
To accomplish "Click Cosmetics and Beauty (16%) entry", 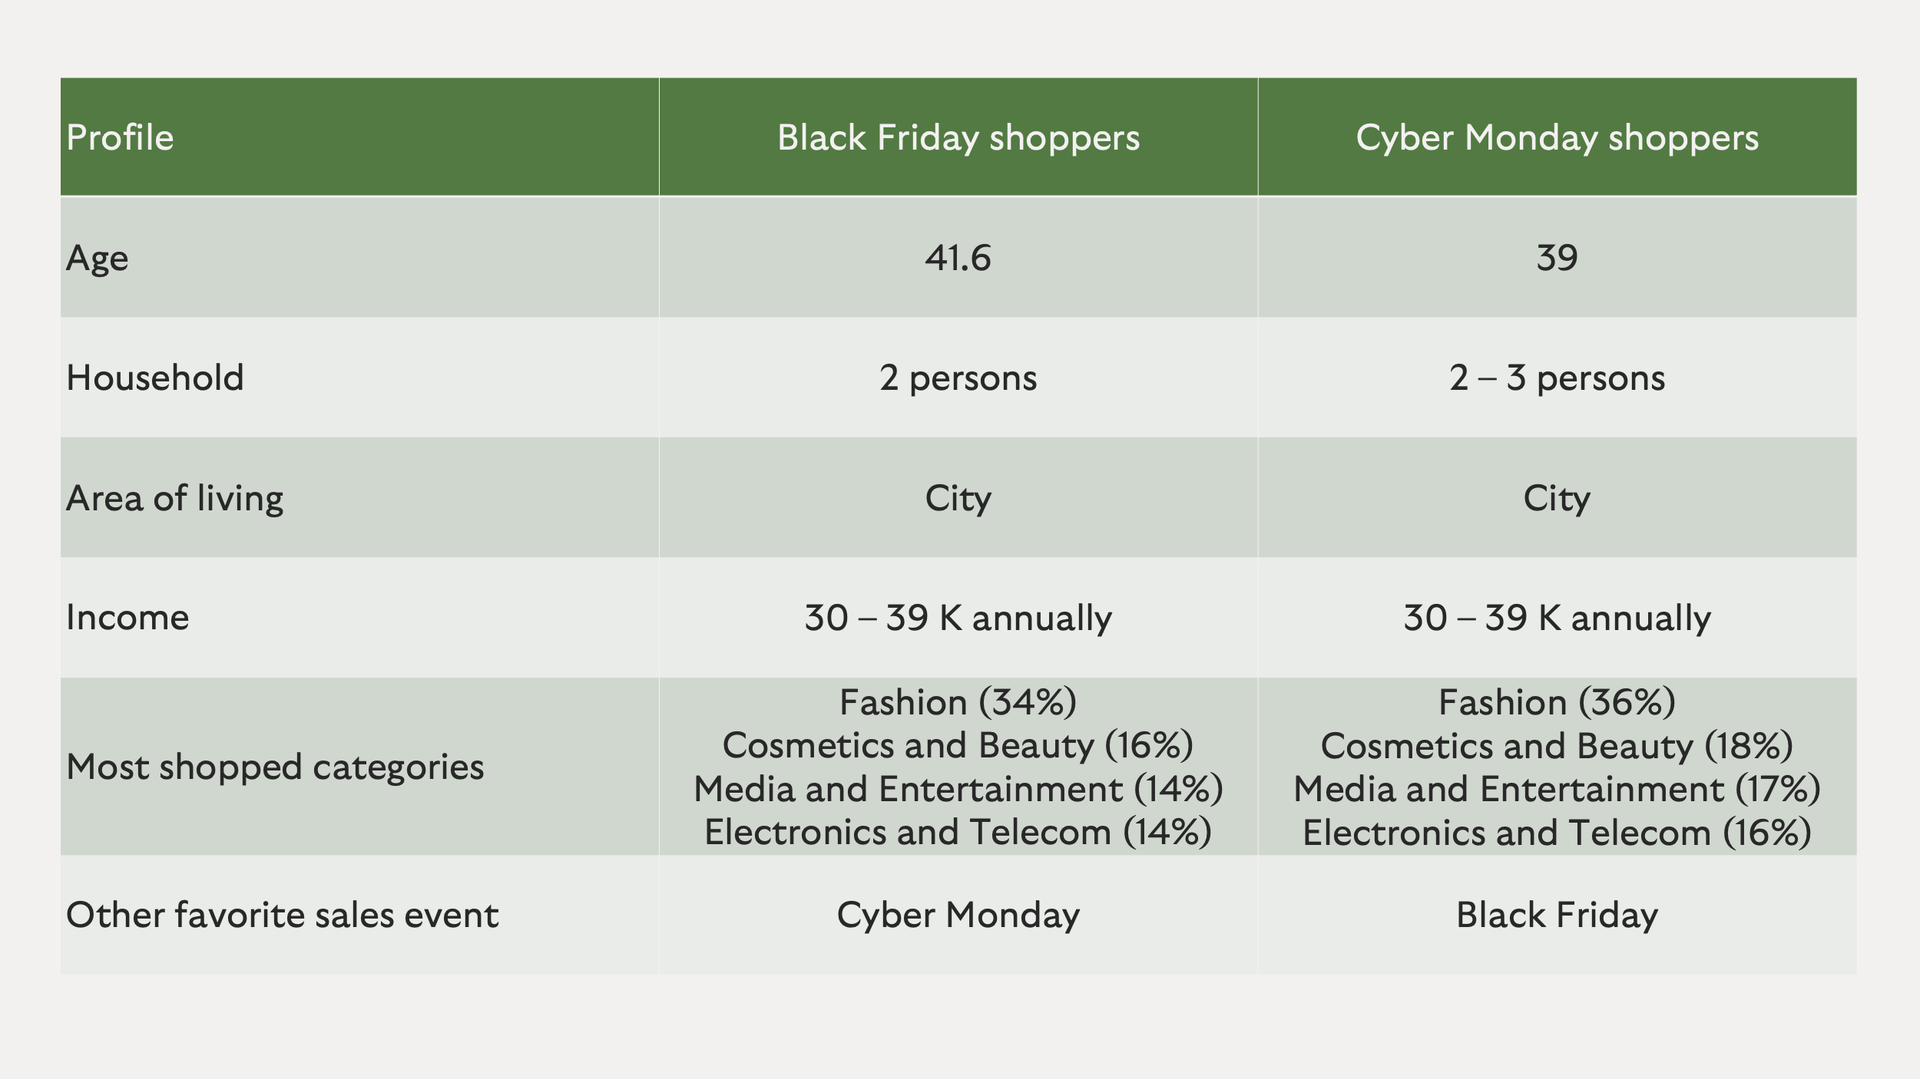I will pos(958,745).
